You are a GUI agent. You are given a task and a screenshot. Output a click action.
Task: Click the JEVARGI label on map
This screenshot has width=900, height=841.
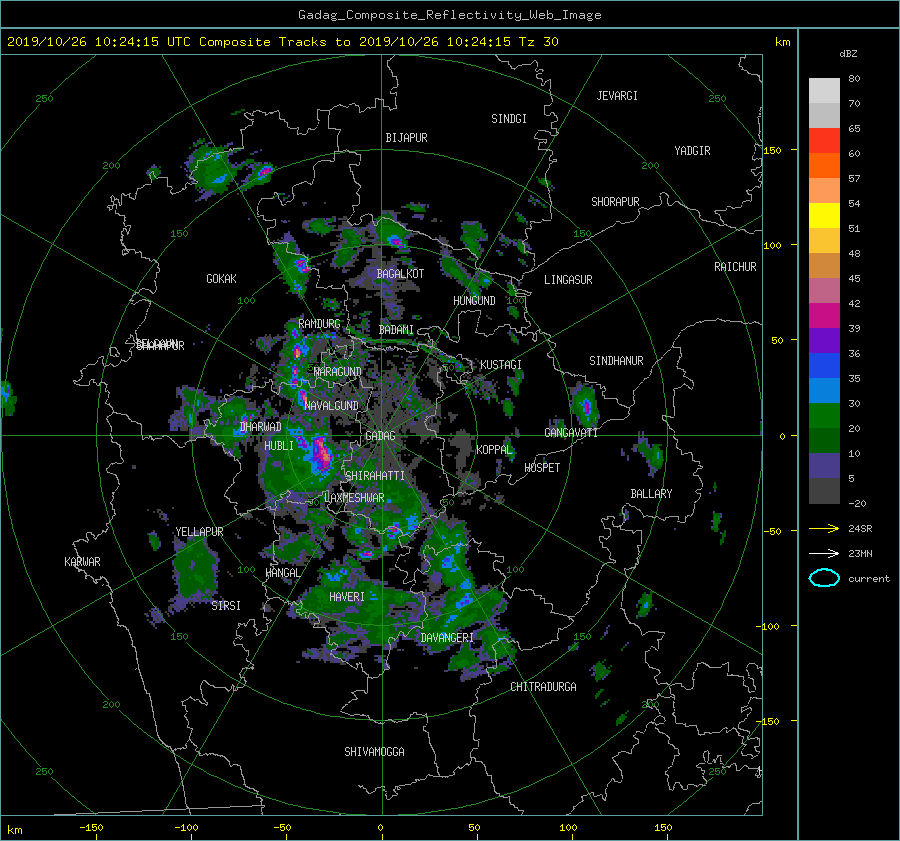[617, 96]
